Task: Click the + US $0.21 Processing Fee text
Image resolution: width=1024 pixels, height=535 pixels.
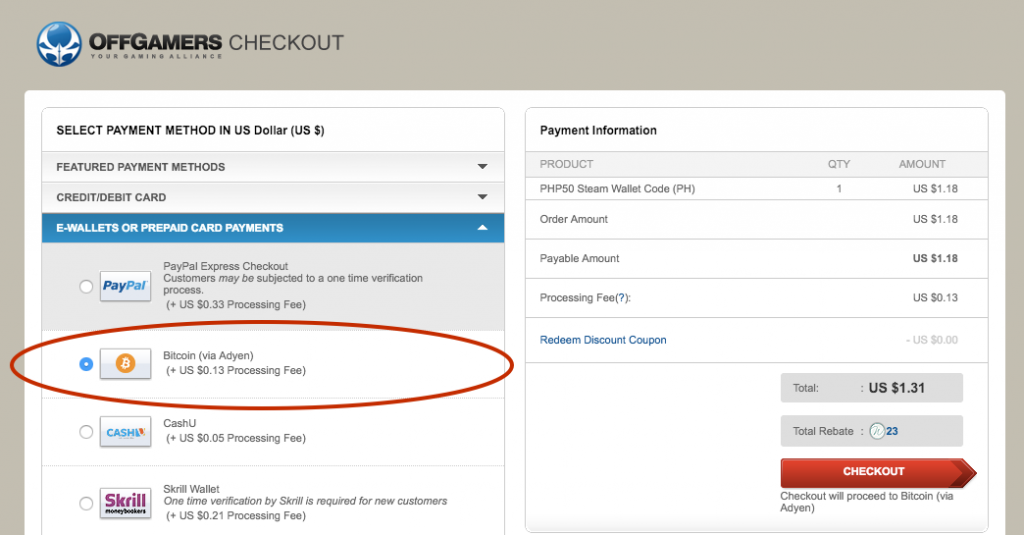Action: pyautogui.click(x=236, y=515)
